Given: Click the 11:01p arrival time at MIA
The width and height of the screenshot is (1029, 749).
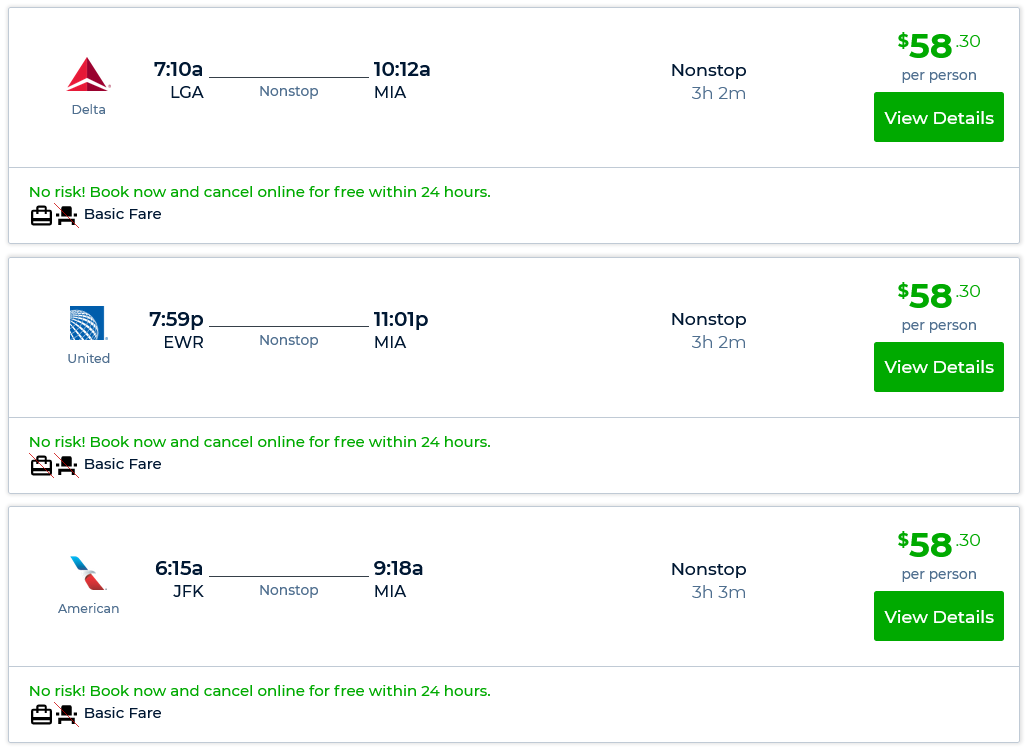Looking at the screenshot, I should pyautogui.click(x=400, y=320).
